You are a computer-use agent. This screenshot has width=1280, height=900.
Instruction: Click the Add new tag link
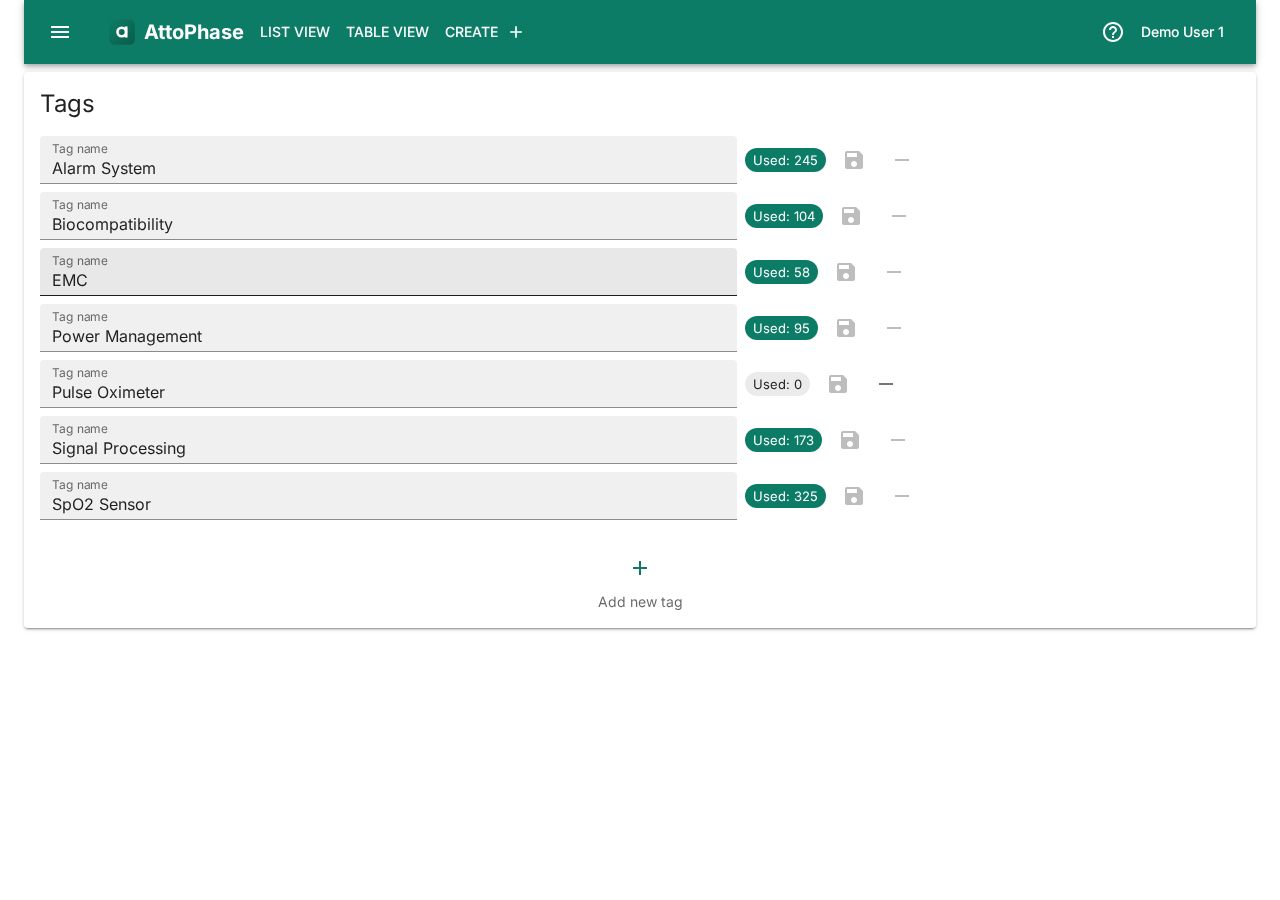(640, 601)
